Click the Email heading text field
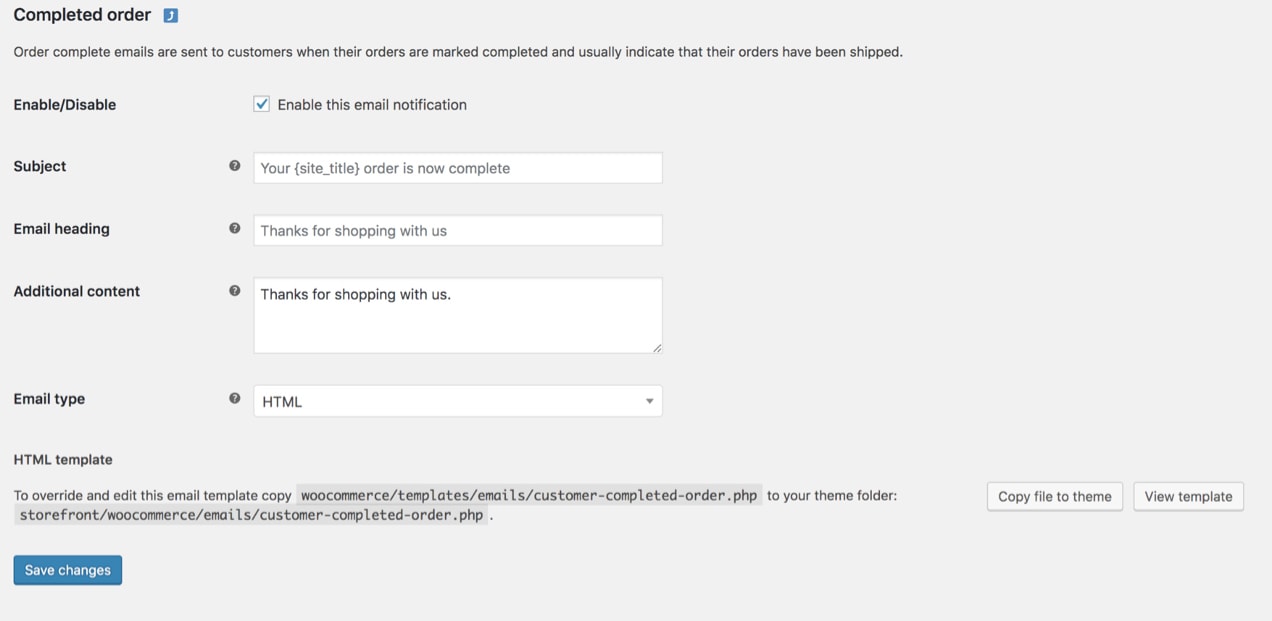The image size is (1272, 621). pos(457,230)
